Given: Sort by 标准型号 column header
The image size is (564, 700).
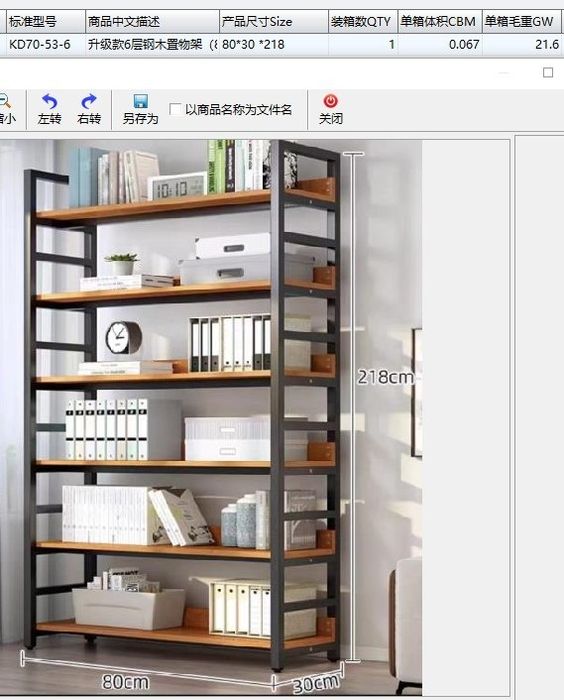Looking at the screenshot, I should coord(46,21).
